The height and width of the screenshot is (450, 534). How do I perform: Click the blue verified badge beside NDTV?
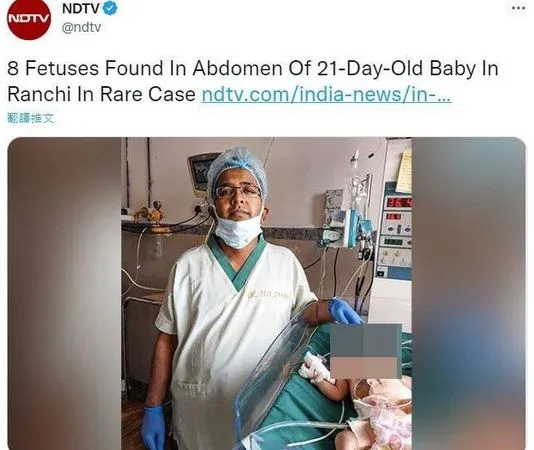110,9
